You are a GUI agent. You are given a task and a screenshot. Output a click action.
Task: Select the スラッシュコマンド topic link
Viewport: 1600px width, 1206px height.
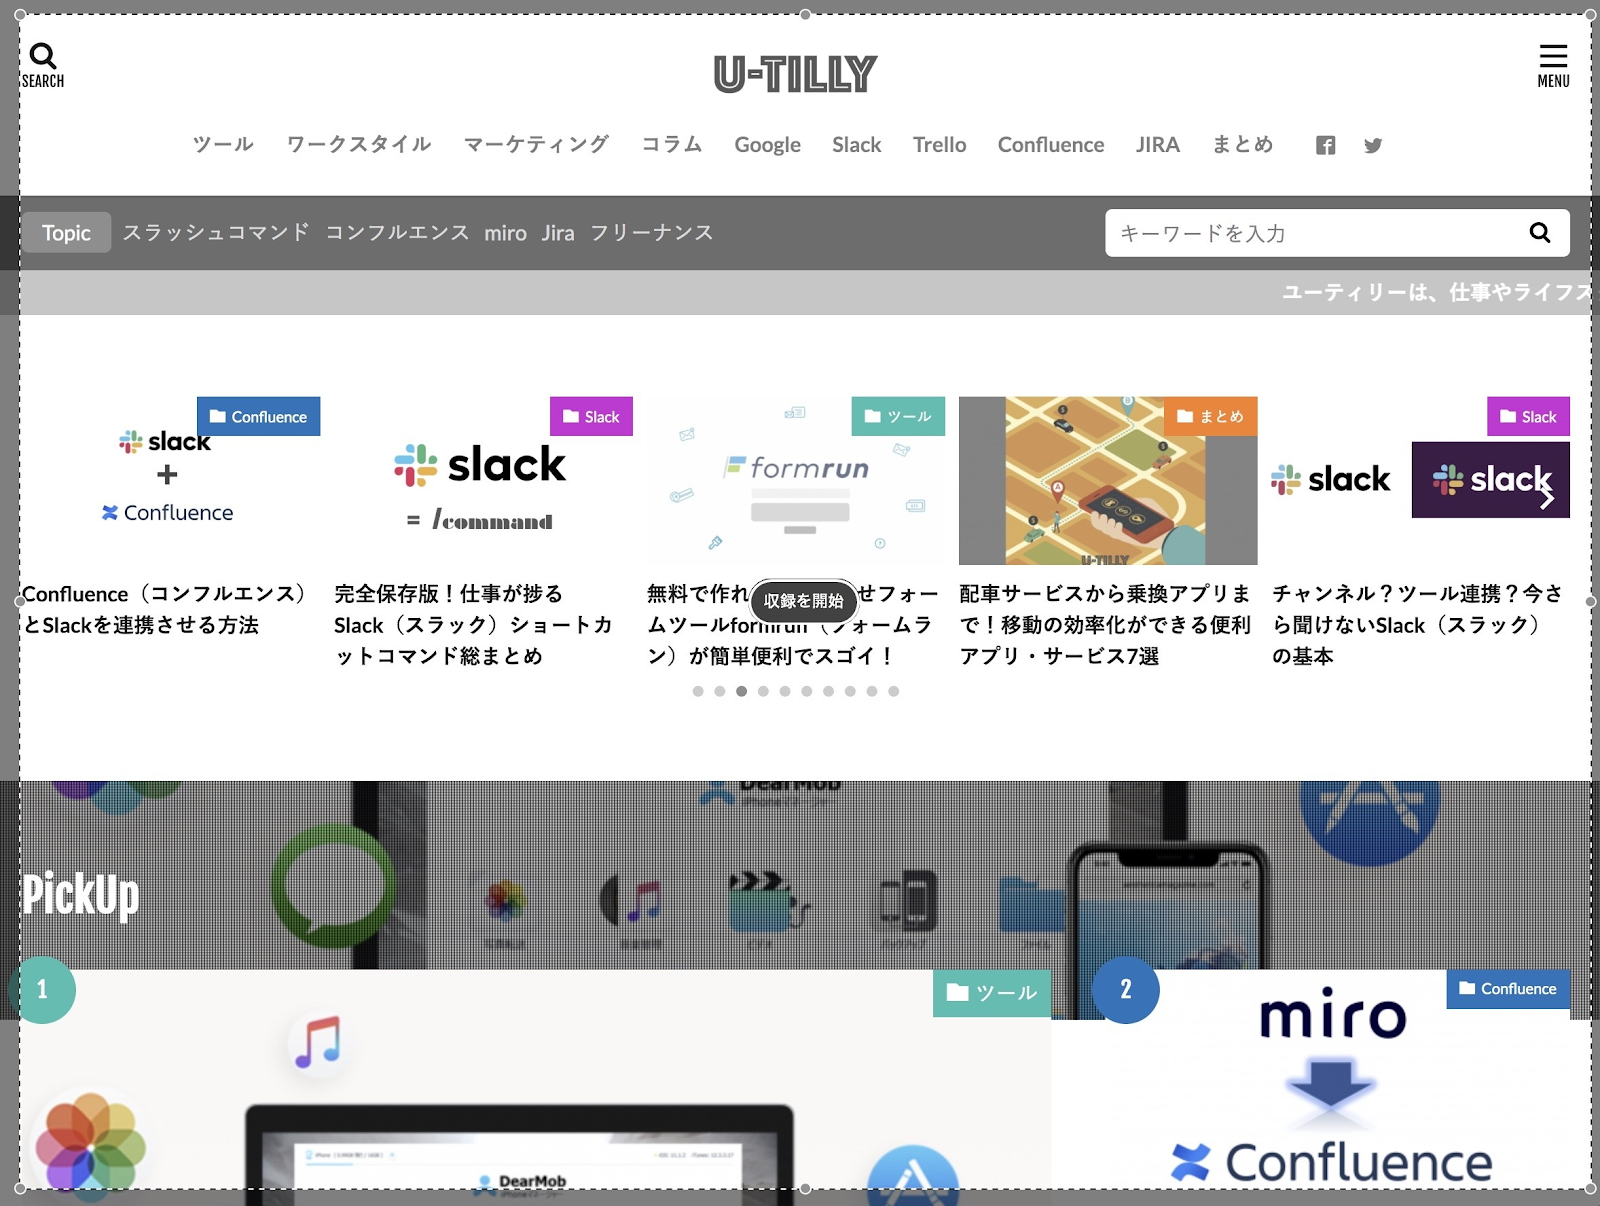216,233
